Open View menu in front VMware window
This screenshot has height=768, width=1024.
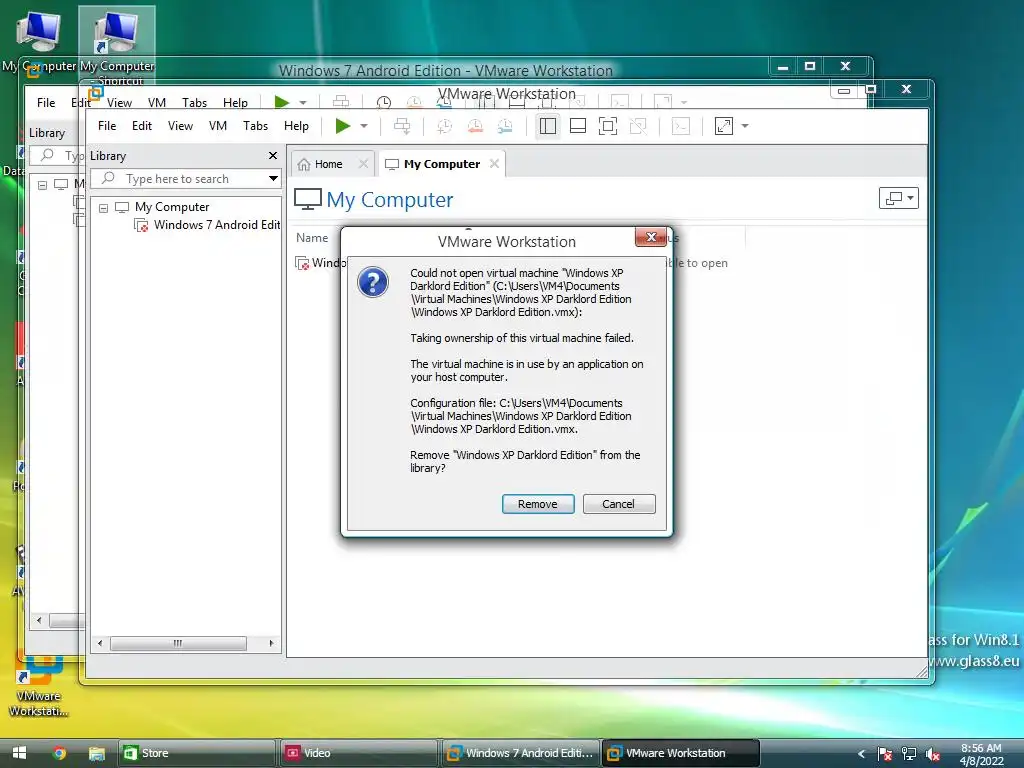coord(180,125)
